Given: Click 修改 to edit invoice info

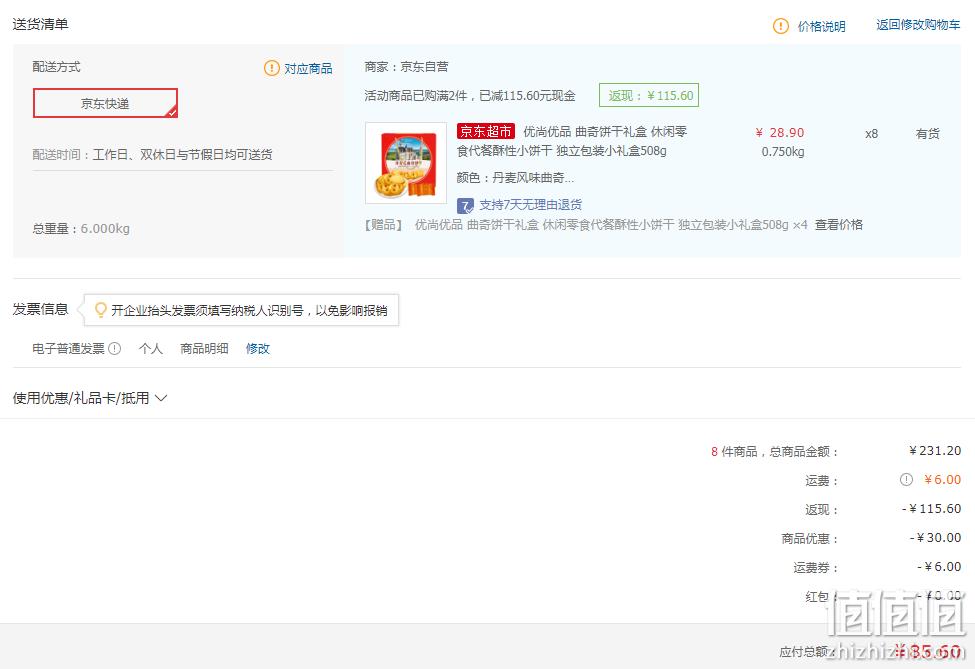Looking at the screenshot, I should (x=257, y=349).
